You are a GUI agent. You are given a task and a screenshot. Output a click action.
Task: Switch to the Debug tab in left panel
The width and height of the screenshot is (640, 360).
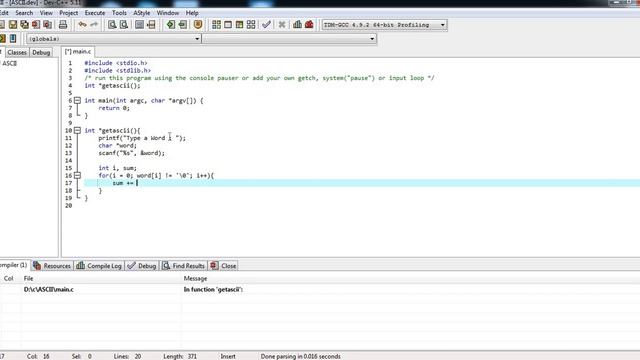(41, 53)
